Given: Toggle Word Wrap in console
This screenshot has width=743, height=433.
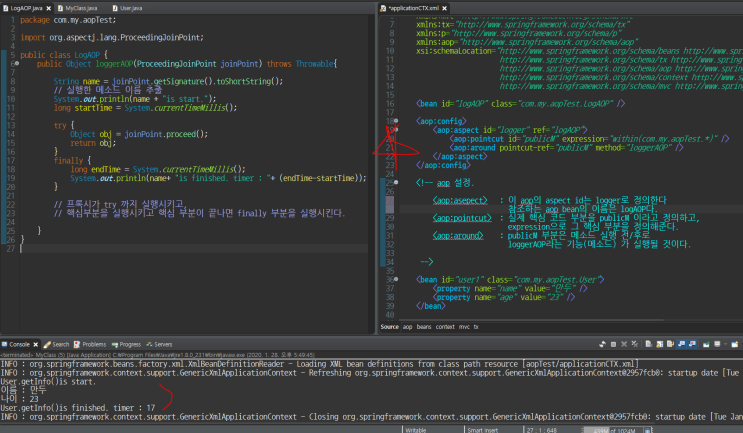Looking at the screenshot, I should (671, 344).
